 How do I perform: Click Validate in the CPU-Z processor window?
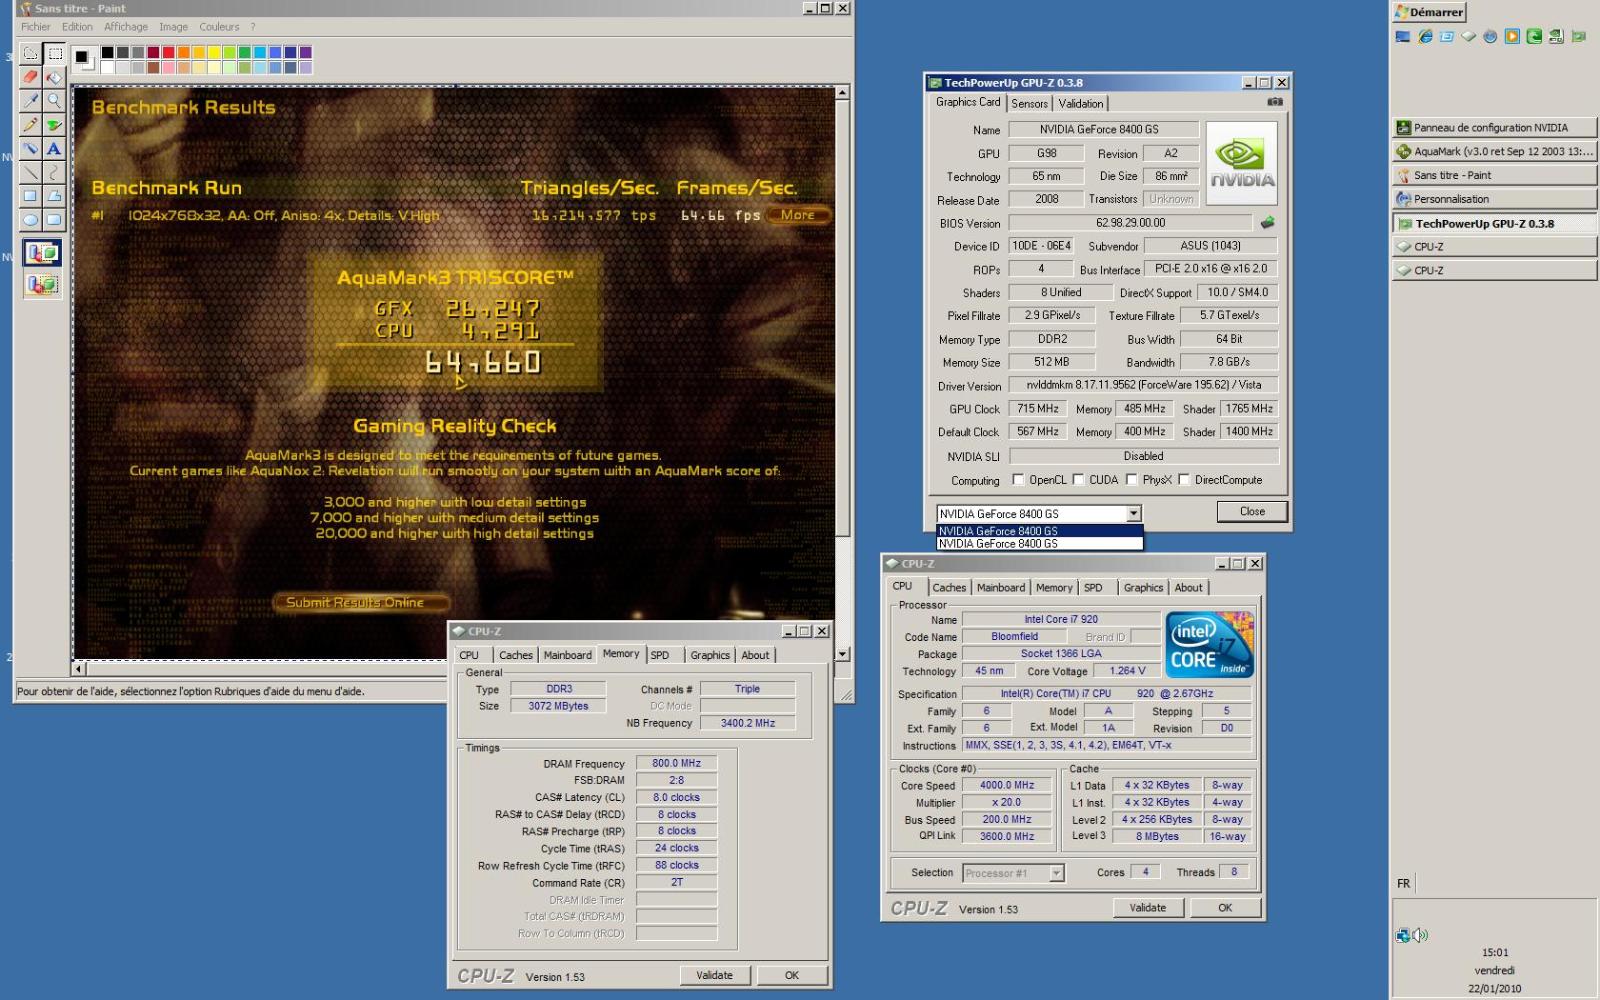tap(1148, 908)
